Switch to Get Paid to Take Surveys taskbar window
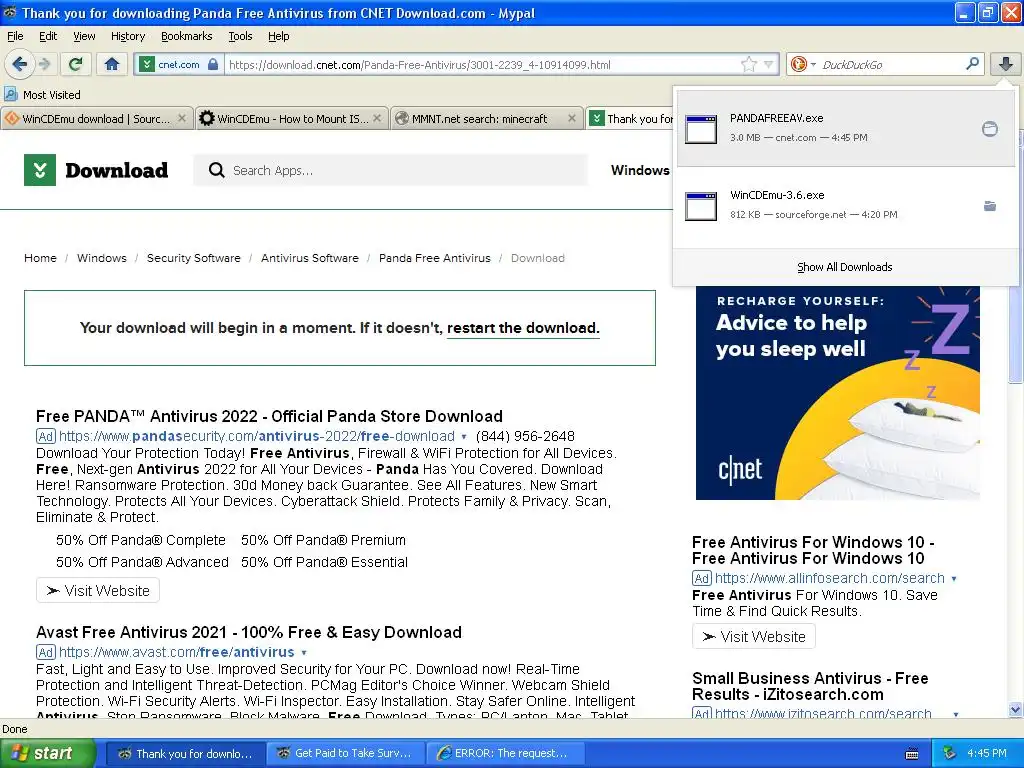The height and width of the screenshot is (768, 1024). 345,754
